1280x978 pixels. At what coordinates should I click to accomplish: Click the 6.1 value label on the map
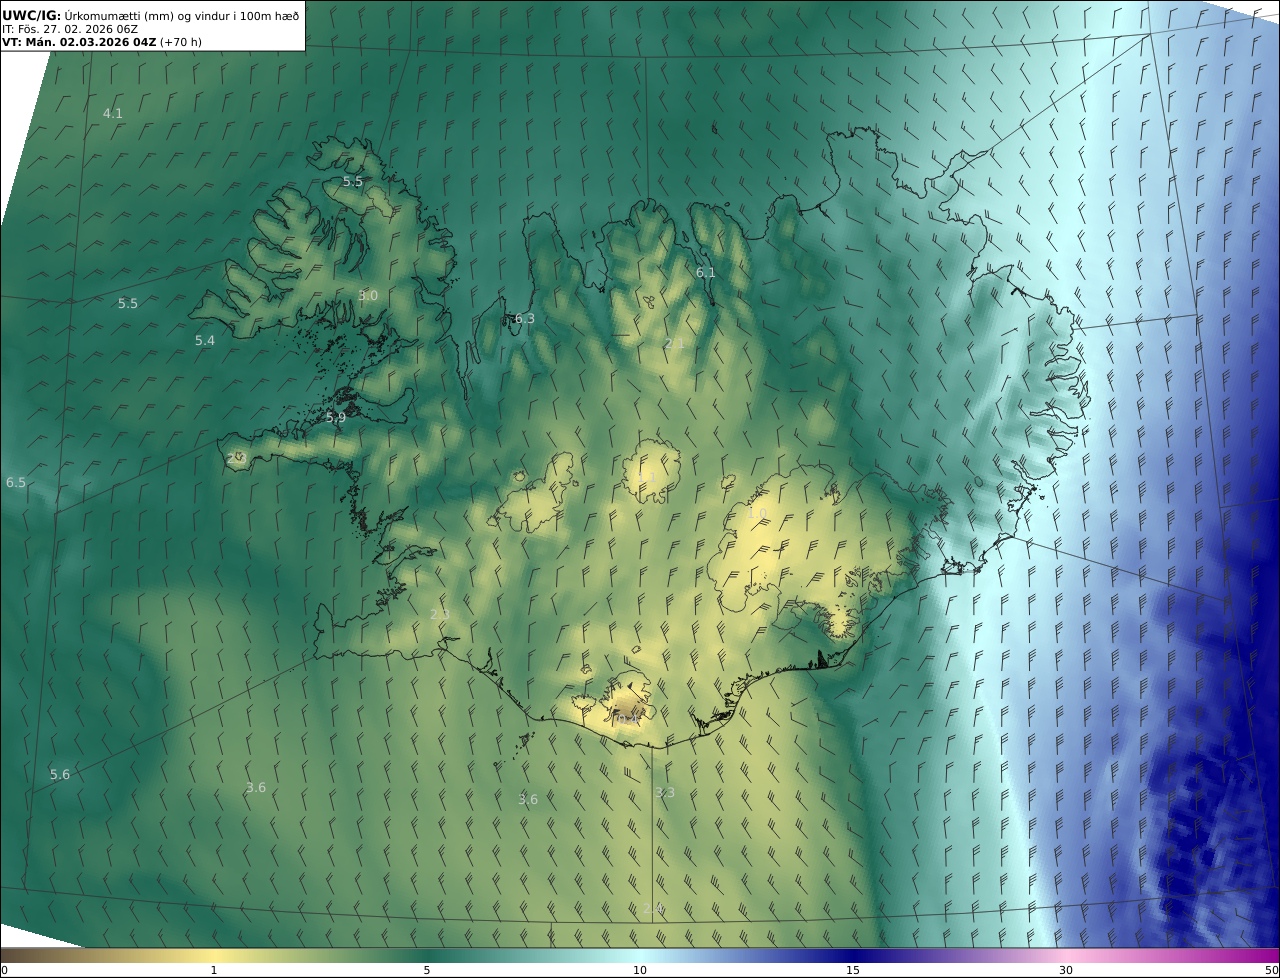706,273
